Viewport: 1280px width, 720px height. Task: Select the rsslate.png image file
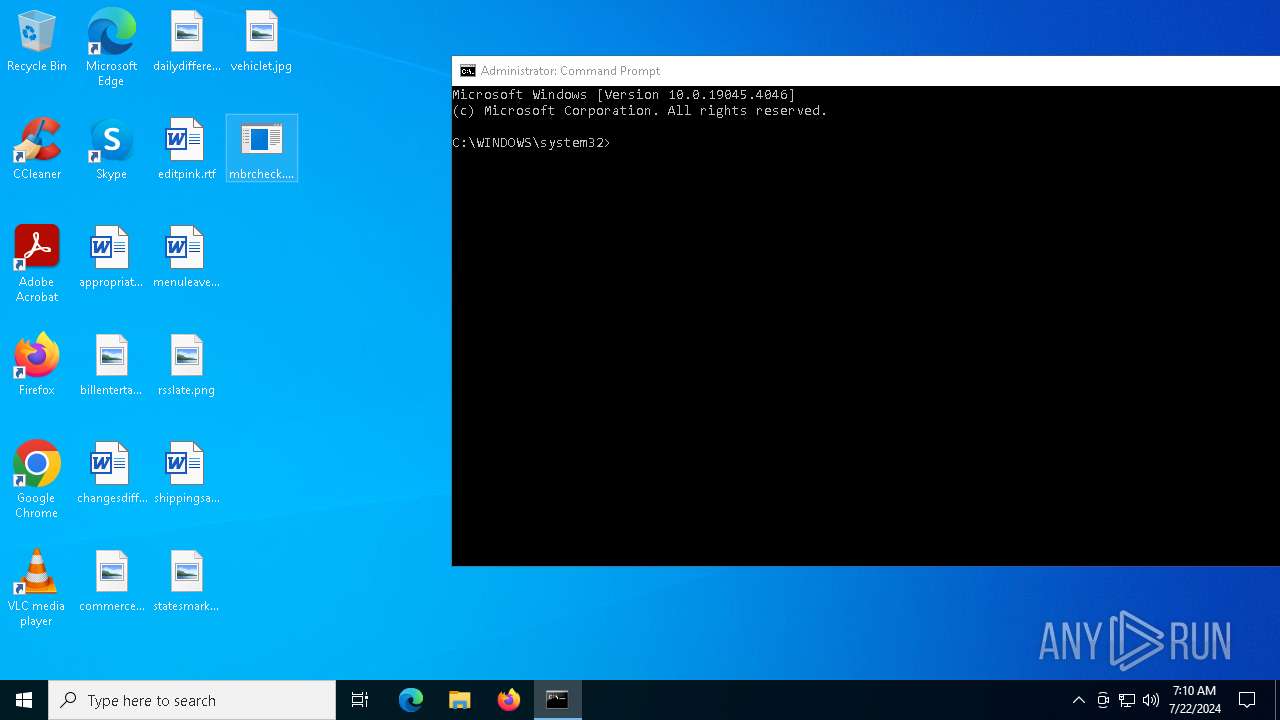(186, 366)
